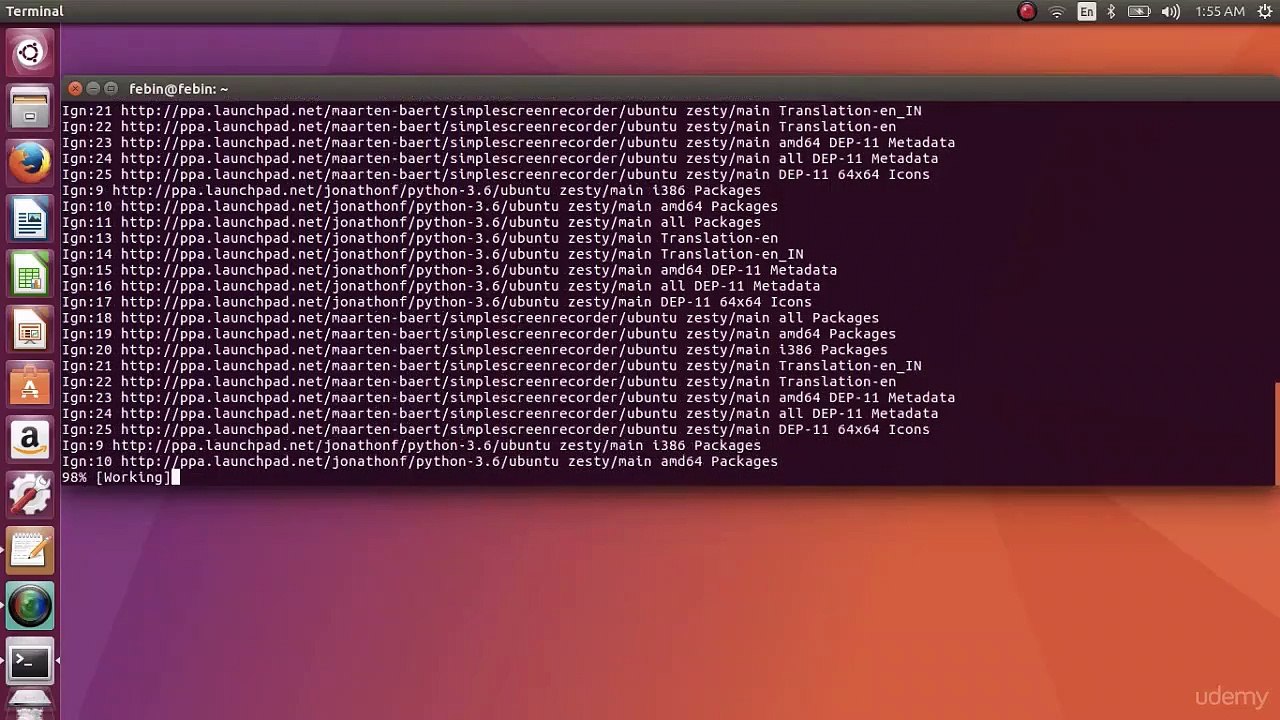
Task: Open LibreOffice Impress from launcher
Action: click(29, 329)
